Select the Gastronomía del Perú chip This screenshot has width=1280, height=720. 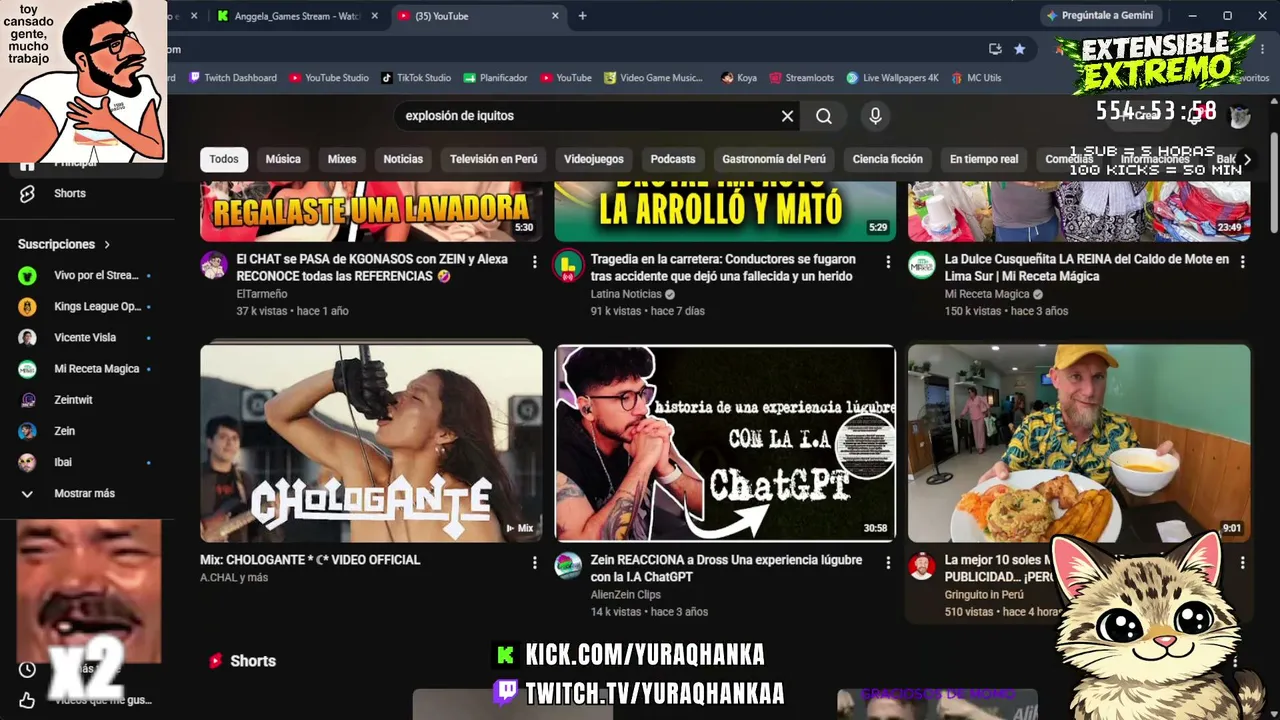coord(774,159)
